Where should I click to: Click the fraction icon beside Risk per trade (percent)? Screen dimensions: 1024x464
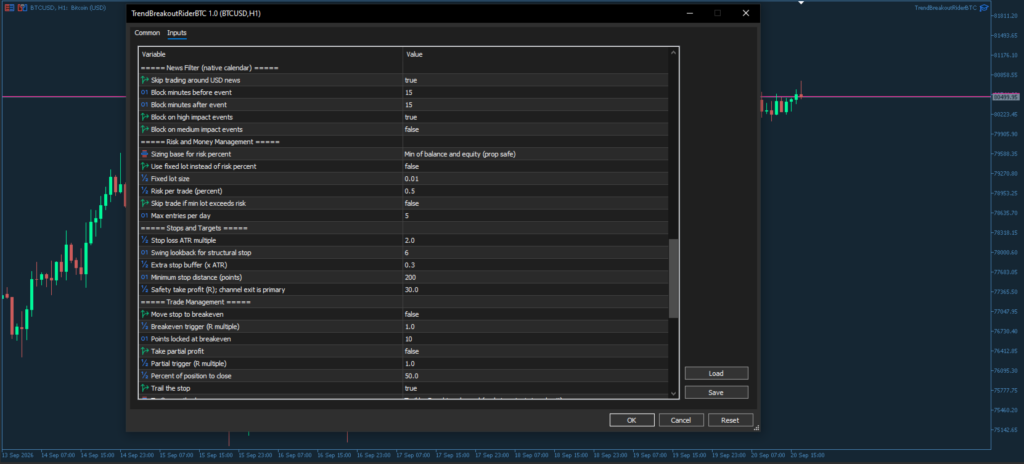145,191
